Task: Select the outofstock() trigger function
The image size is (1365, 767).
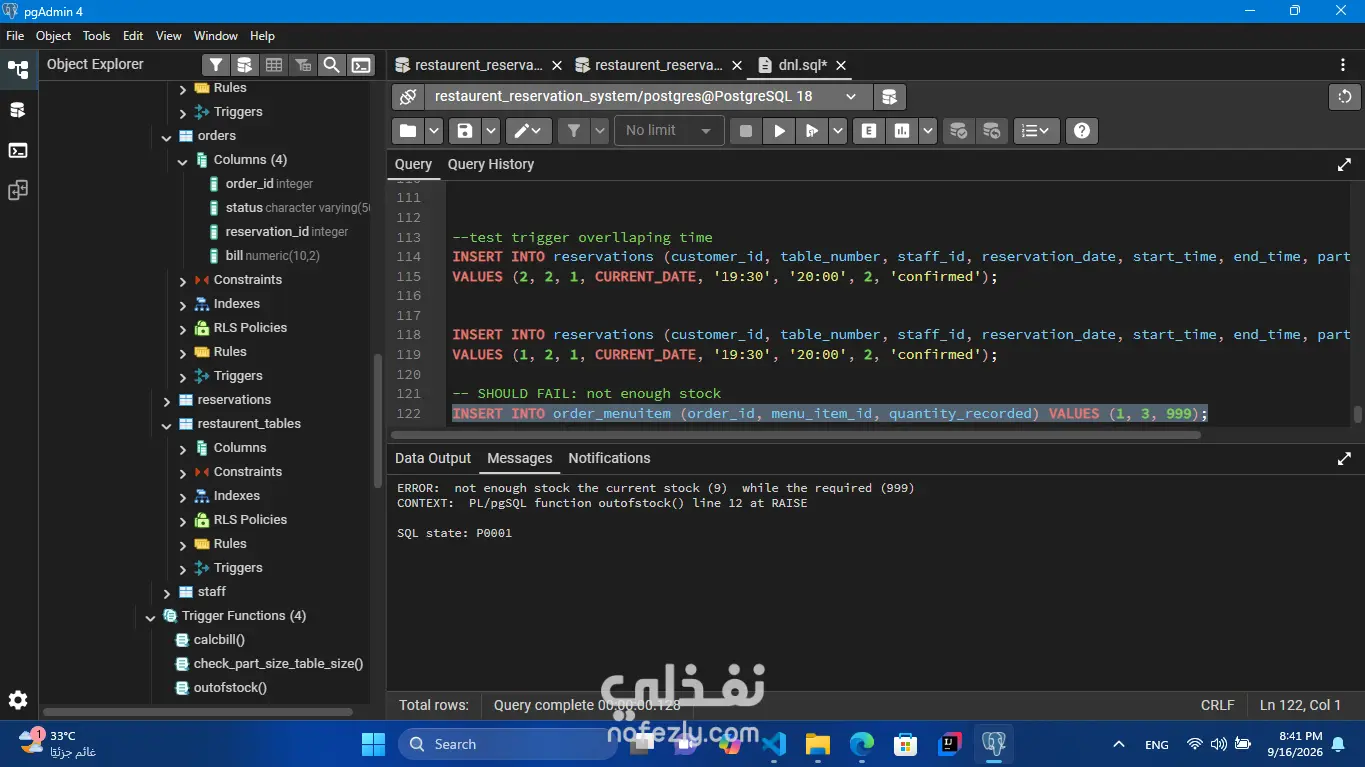Action: [229, 688]
